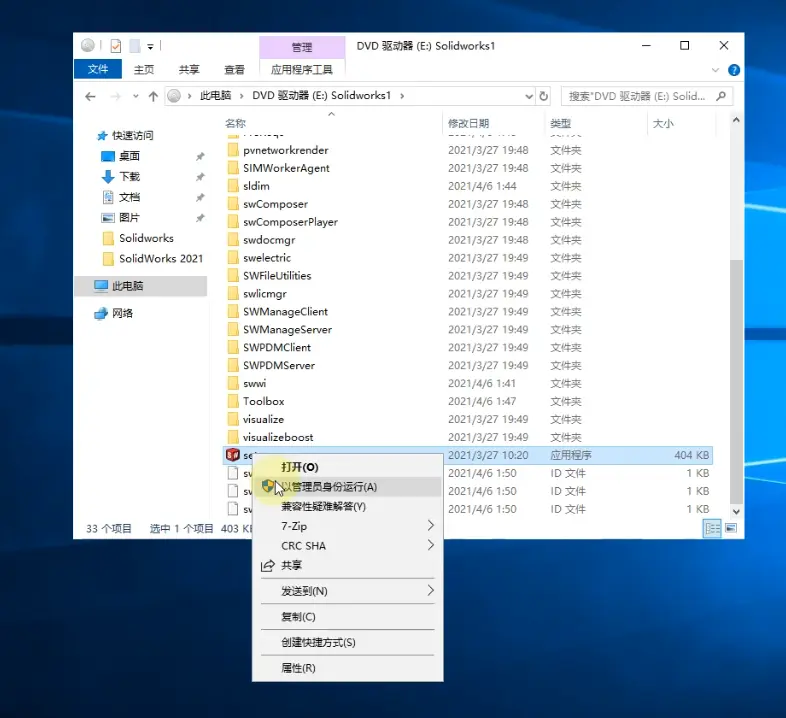Viewport: 786px width, 718px height.
Task: Open SolidWorks 2021 folder in navigation pane
Action: [x=160, y=259]
